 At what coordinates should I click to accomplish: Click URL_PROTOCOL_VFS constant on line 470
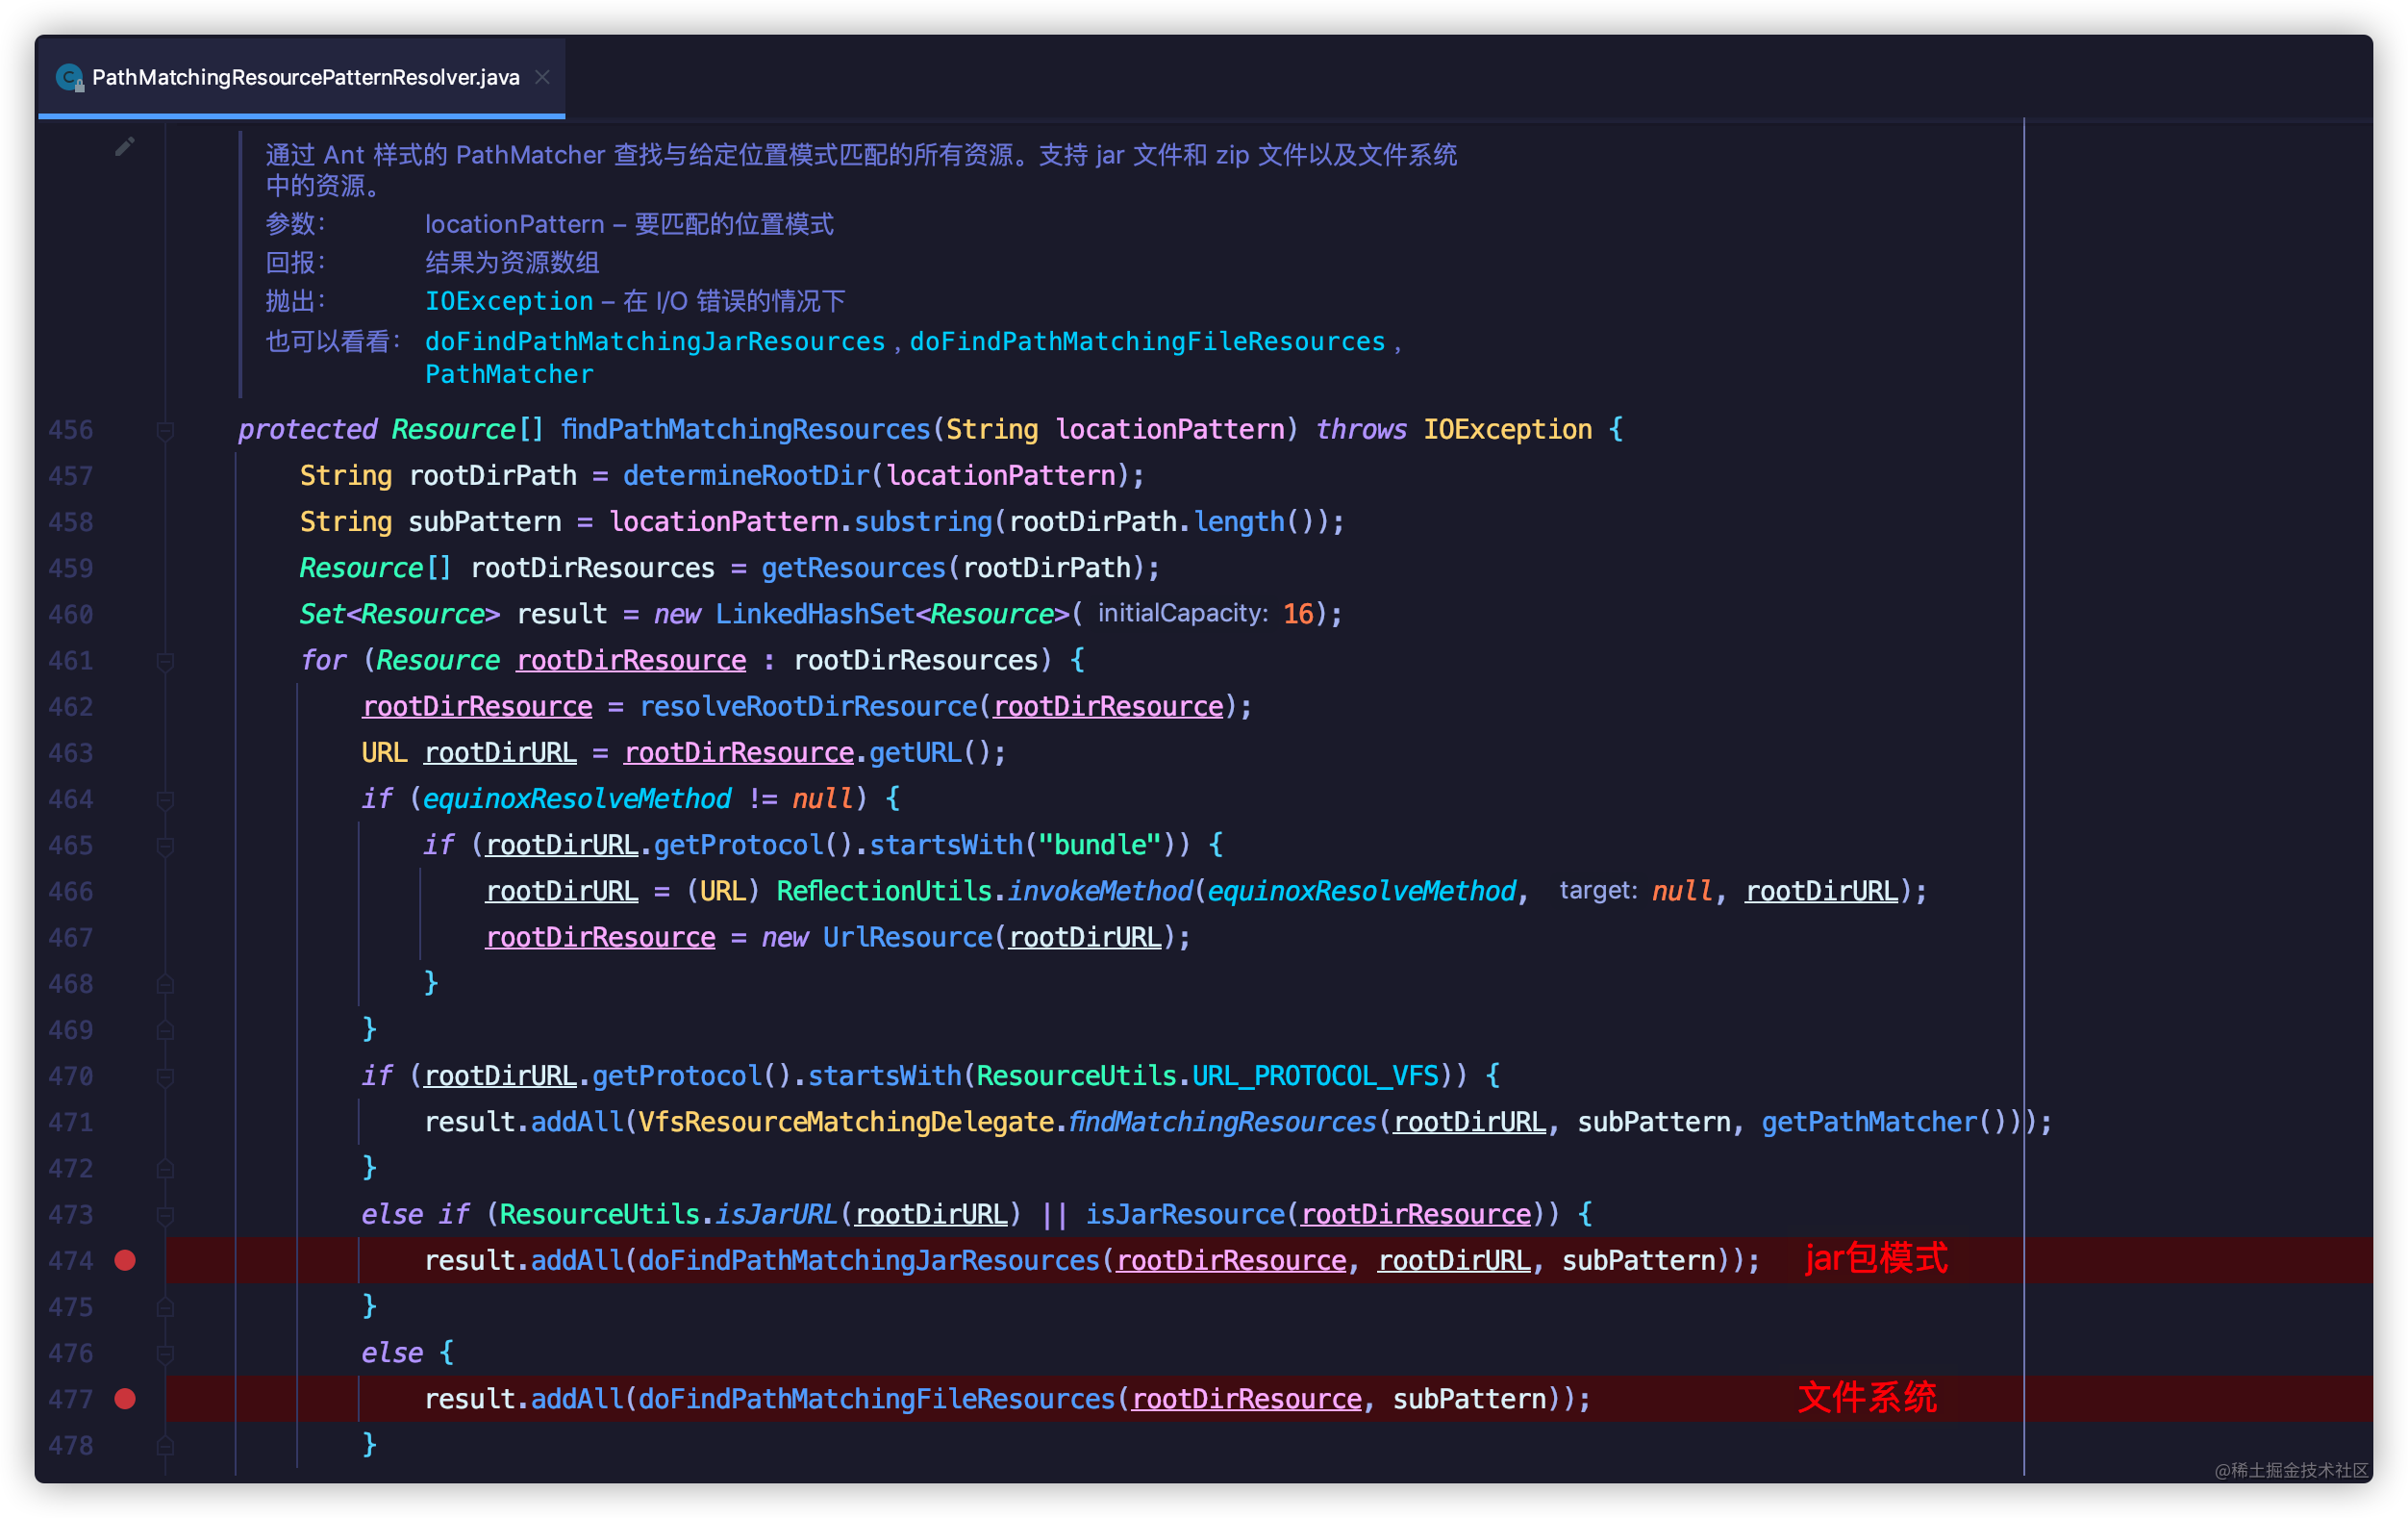tap(1315, 1076)
